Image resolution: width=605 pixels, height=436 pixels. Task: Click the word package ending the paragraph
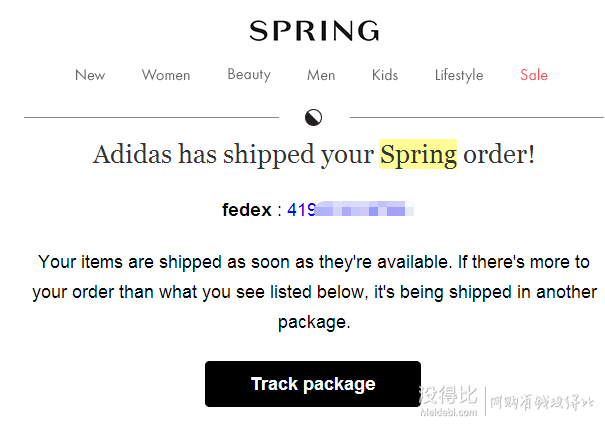click(312, 322)
